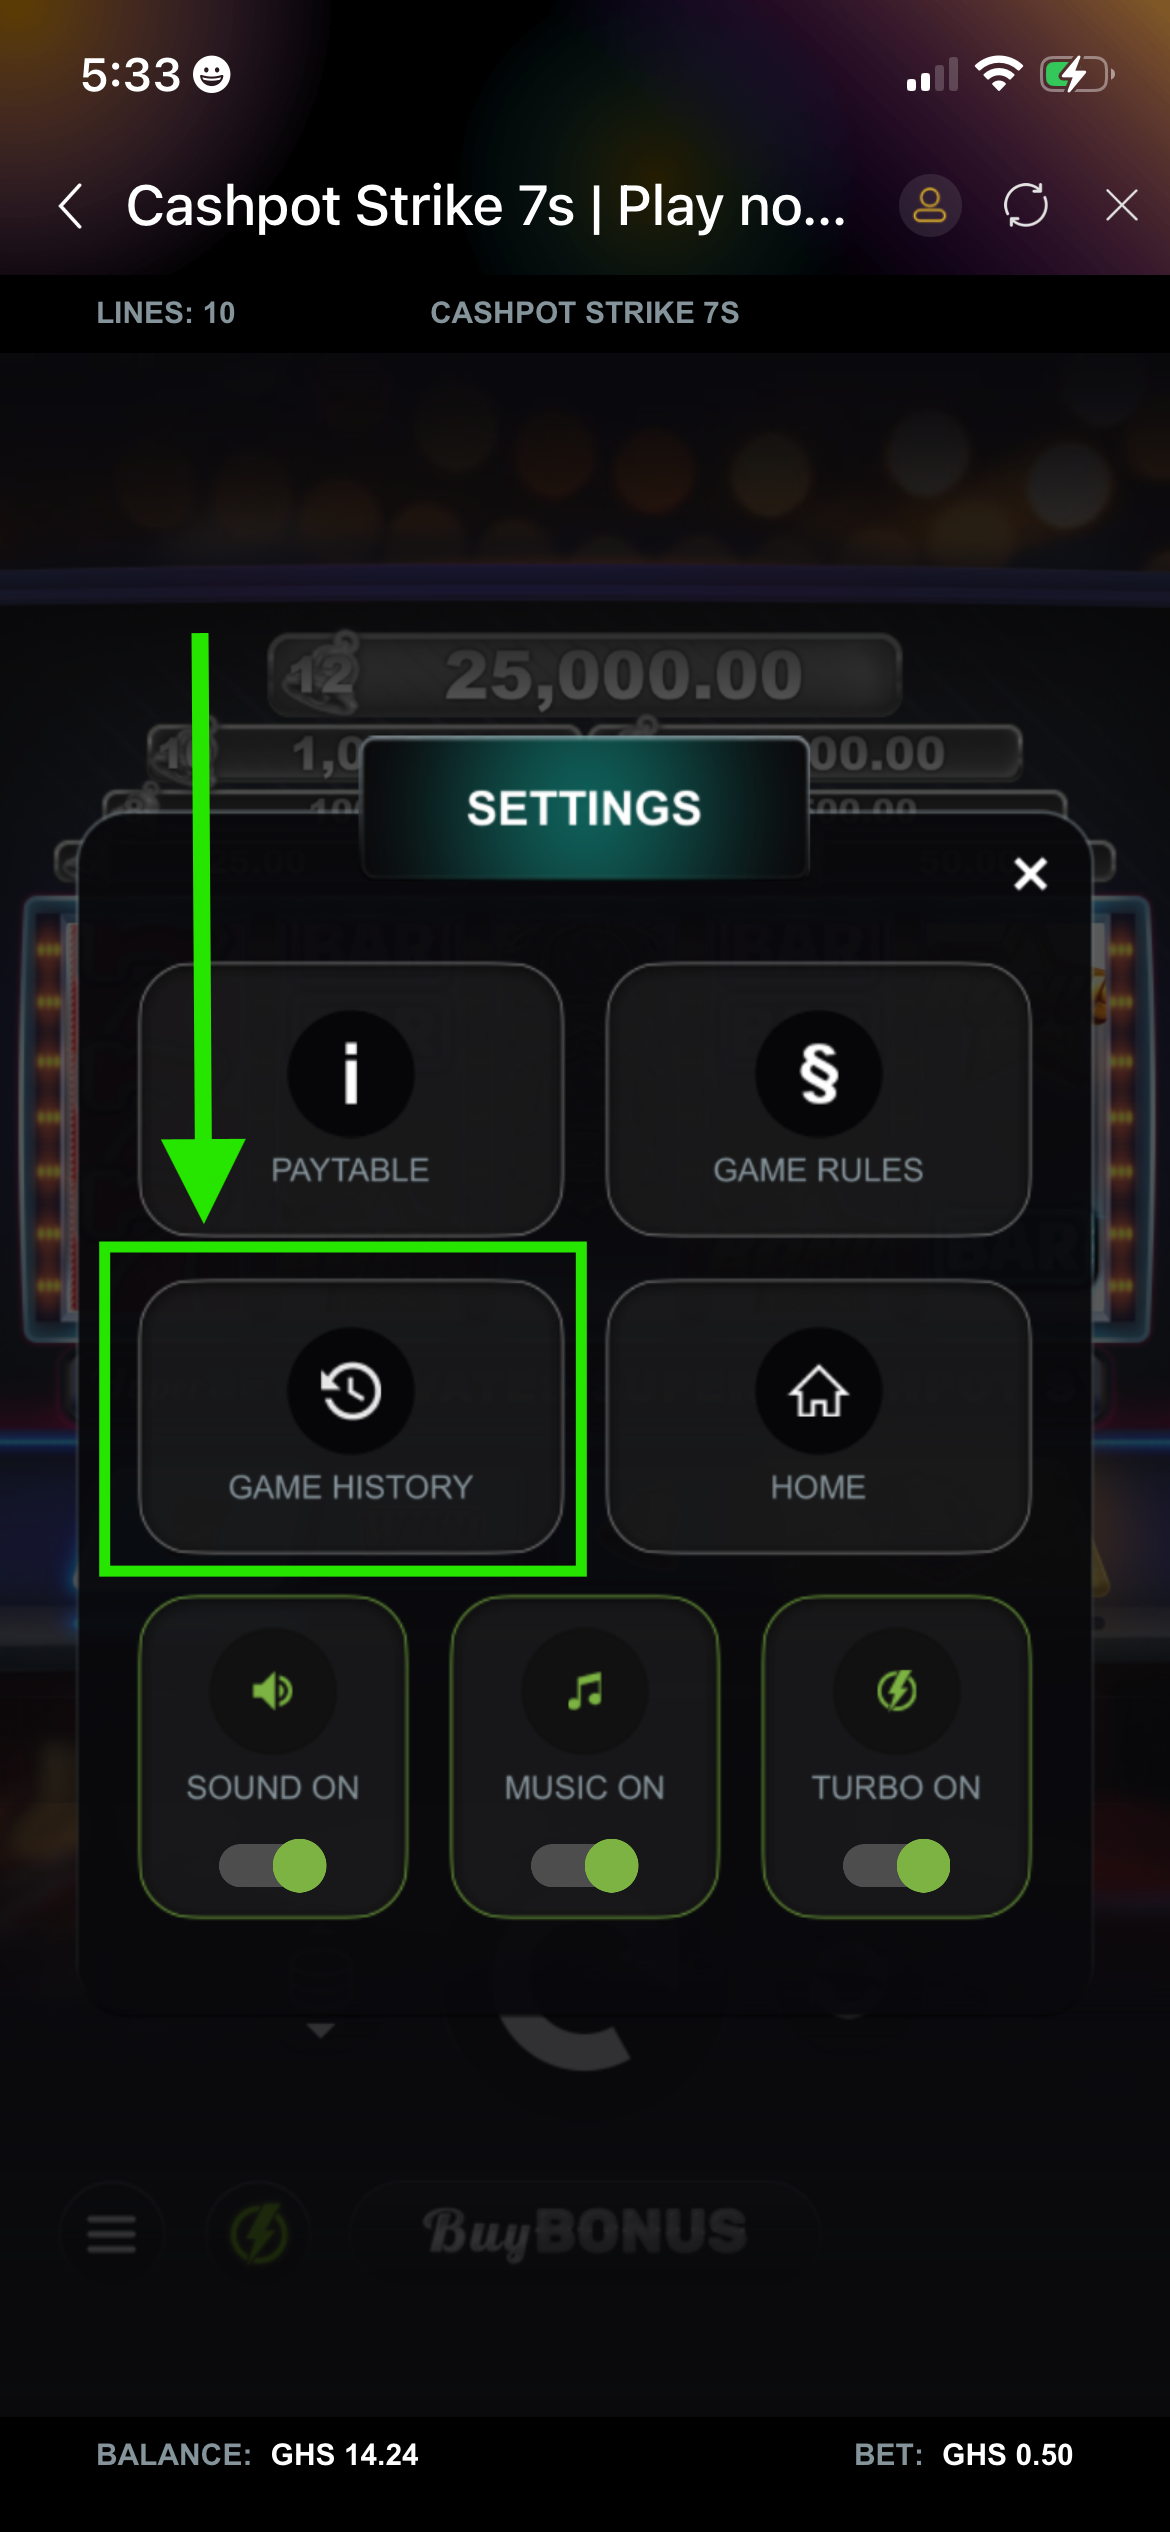Viewport: 1170px width, 2532px height.
Task: Open Game History clock icon
Action: [351, 1391]
